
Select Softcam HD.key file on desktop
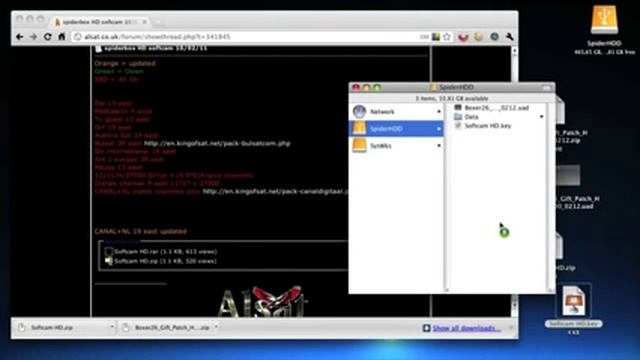click(574, 301)
